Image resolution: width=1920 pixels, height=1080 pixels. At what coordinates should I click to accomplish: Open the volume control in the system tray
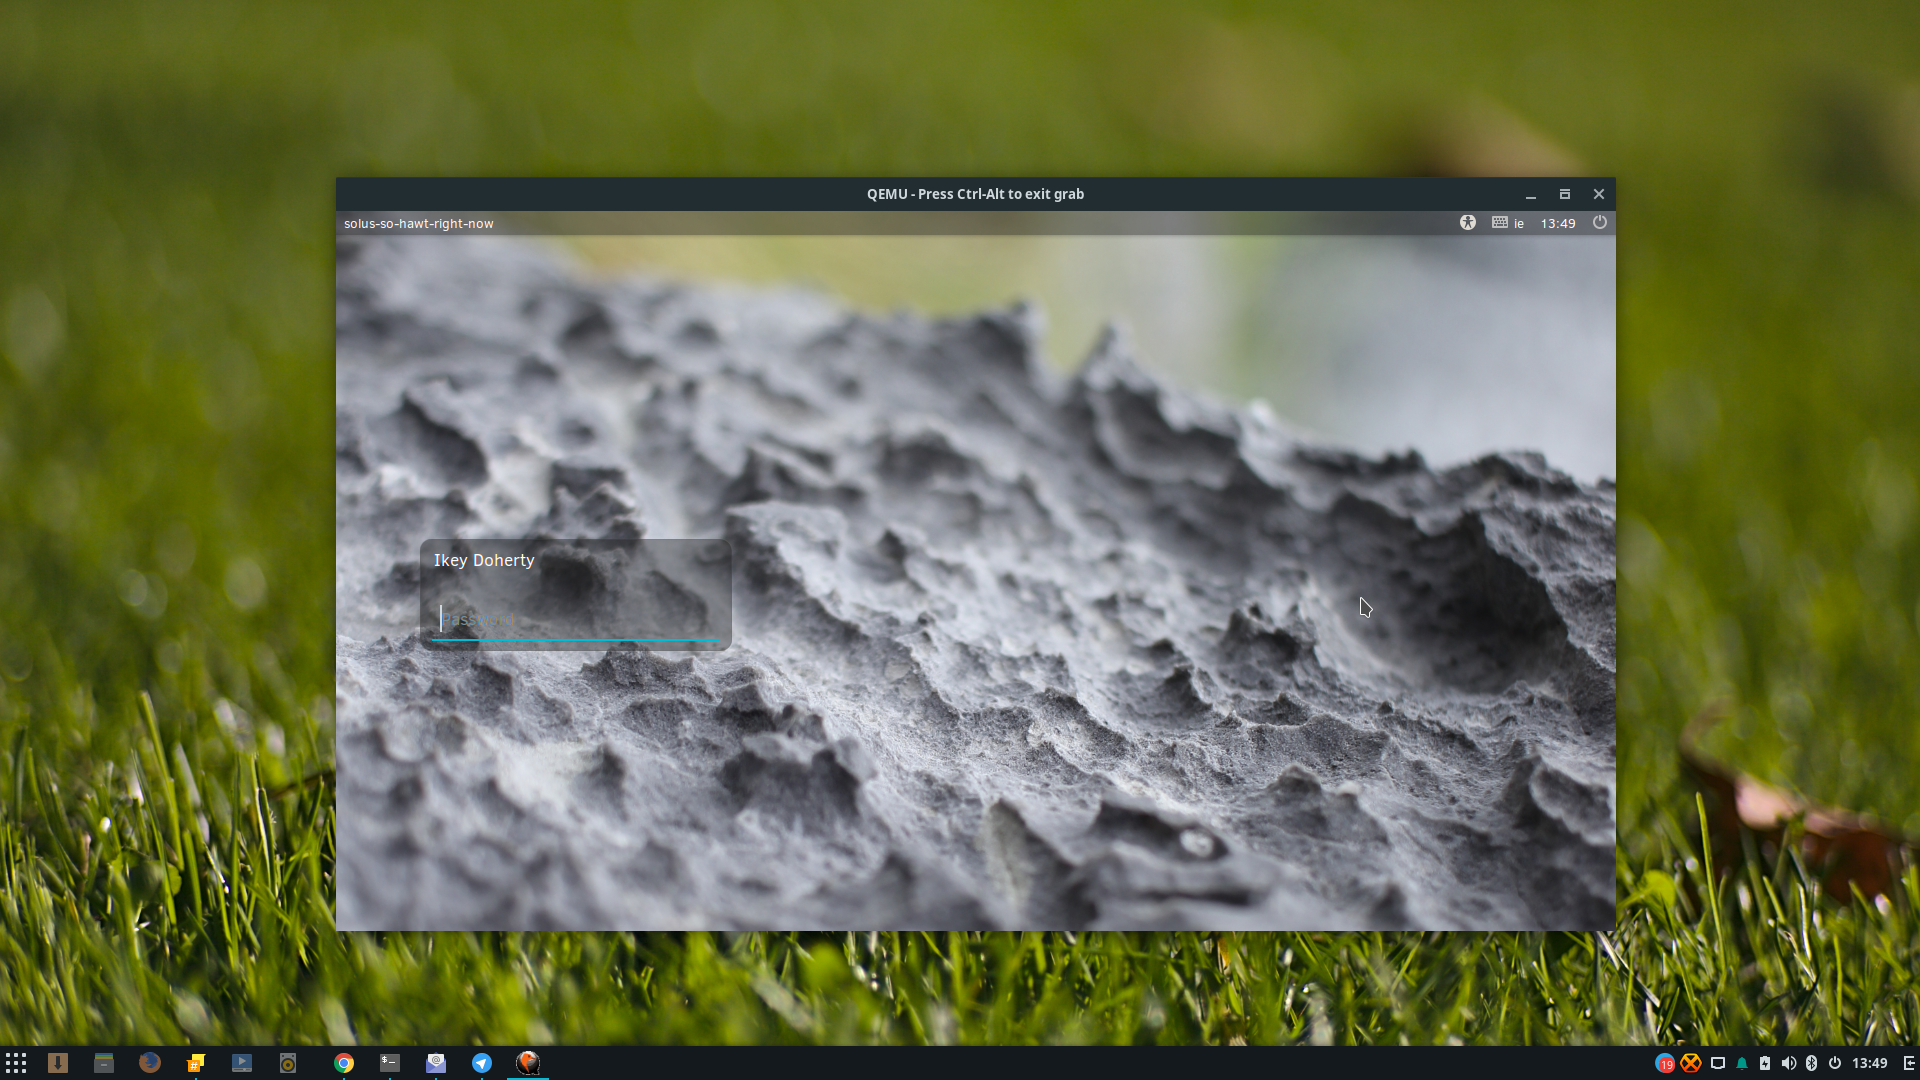[x=1788, y=1063]
